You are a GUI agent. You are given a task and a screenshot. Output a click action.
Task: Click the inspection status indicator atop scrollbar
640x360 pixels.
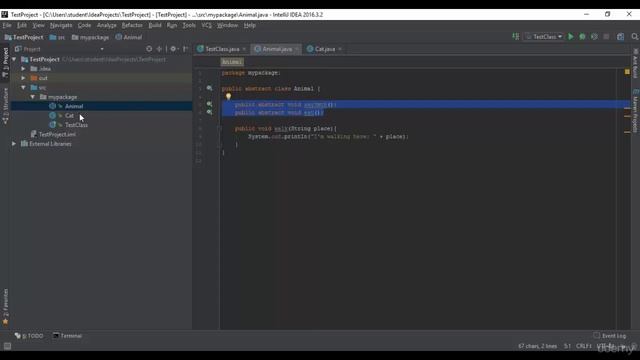pyautogui.click(x=627, y=72)
